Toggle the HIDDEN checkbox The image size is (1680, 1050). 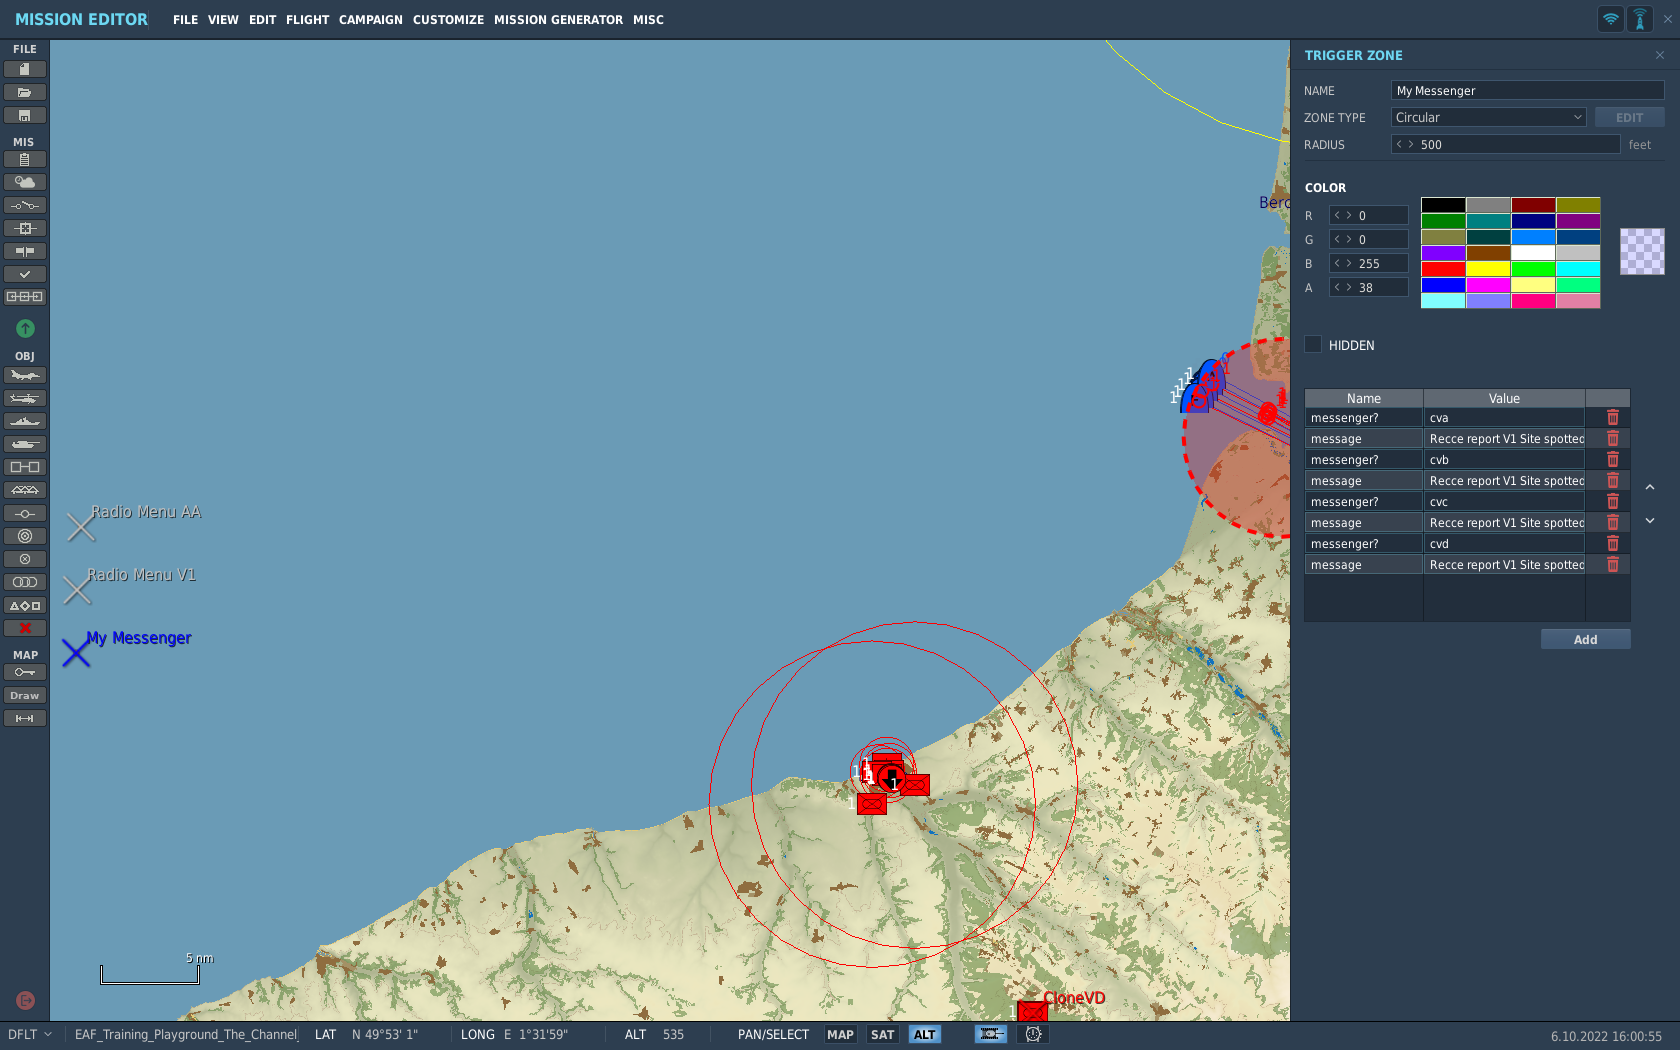(x=1313, y=344)
